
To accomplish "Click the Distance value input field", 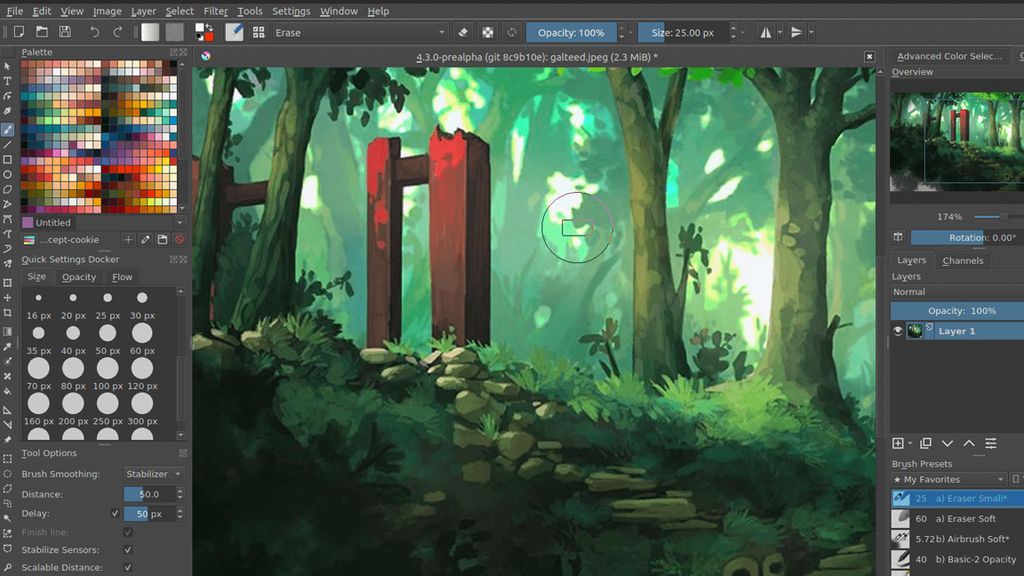I will (152, 493).
